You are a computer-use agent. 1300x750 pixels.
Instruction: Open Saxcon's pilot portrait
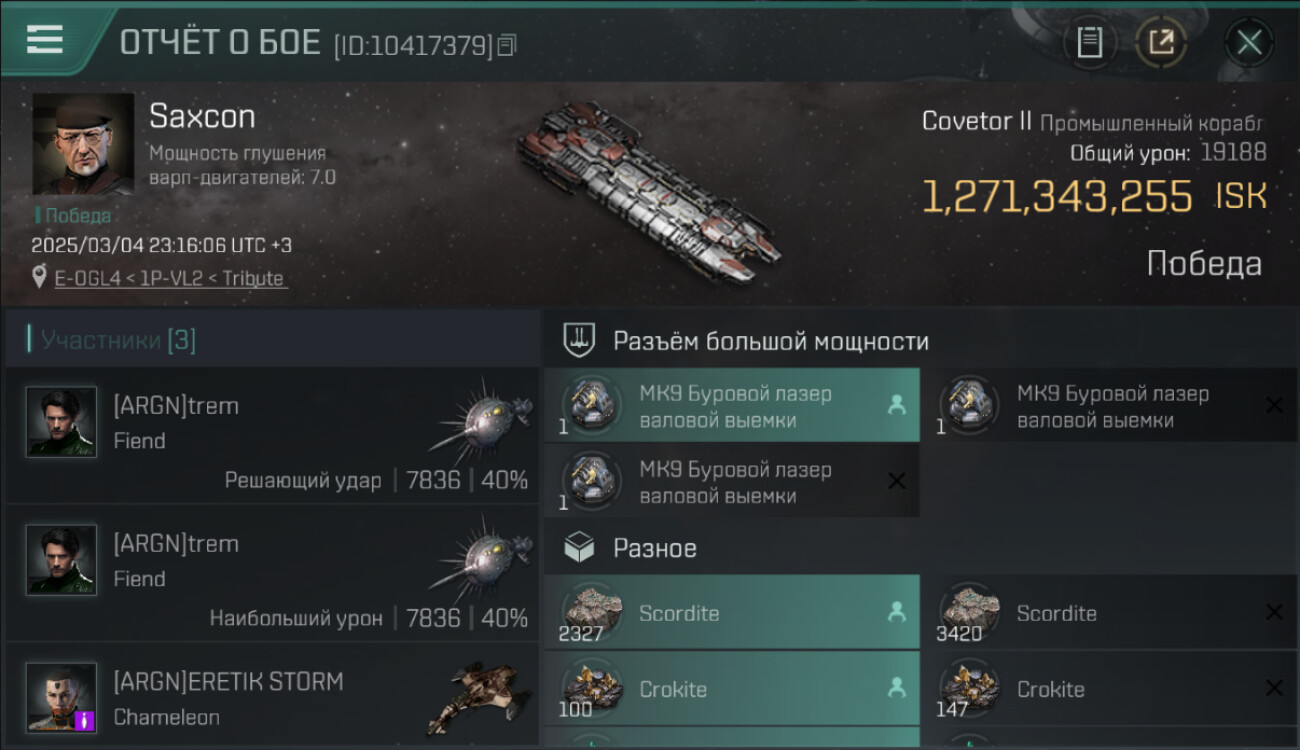point(83,144)
